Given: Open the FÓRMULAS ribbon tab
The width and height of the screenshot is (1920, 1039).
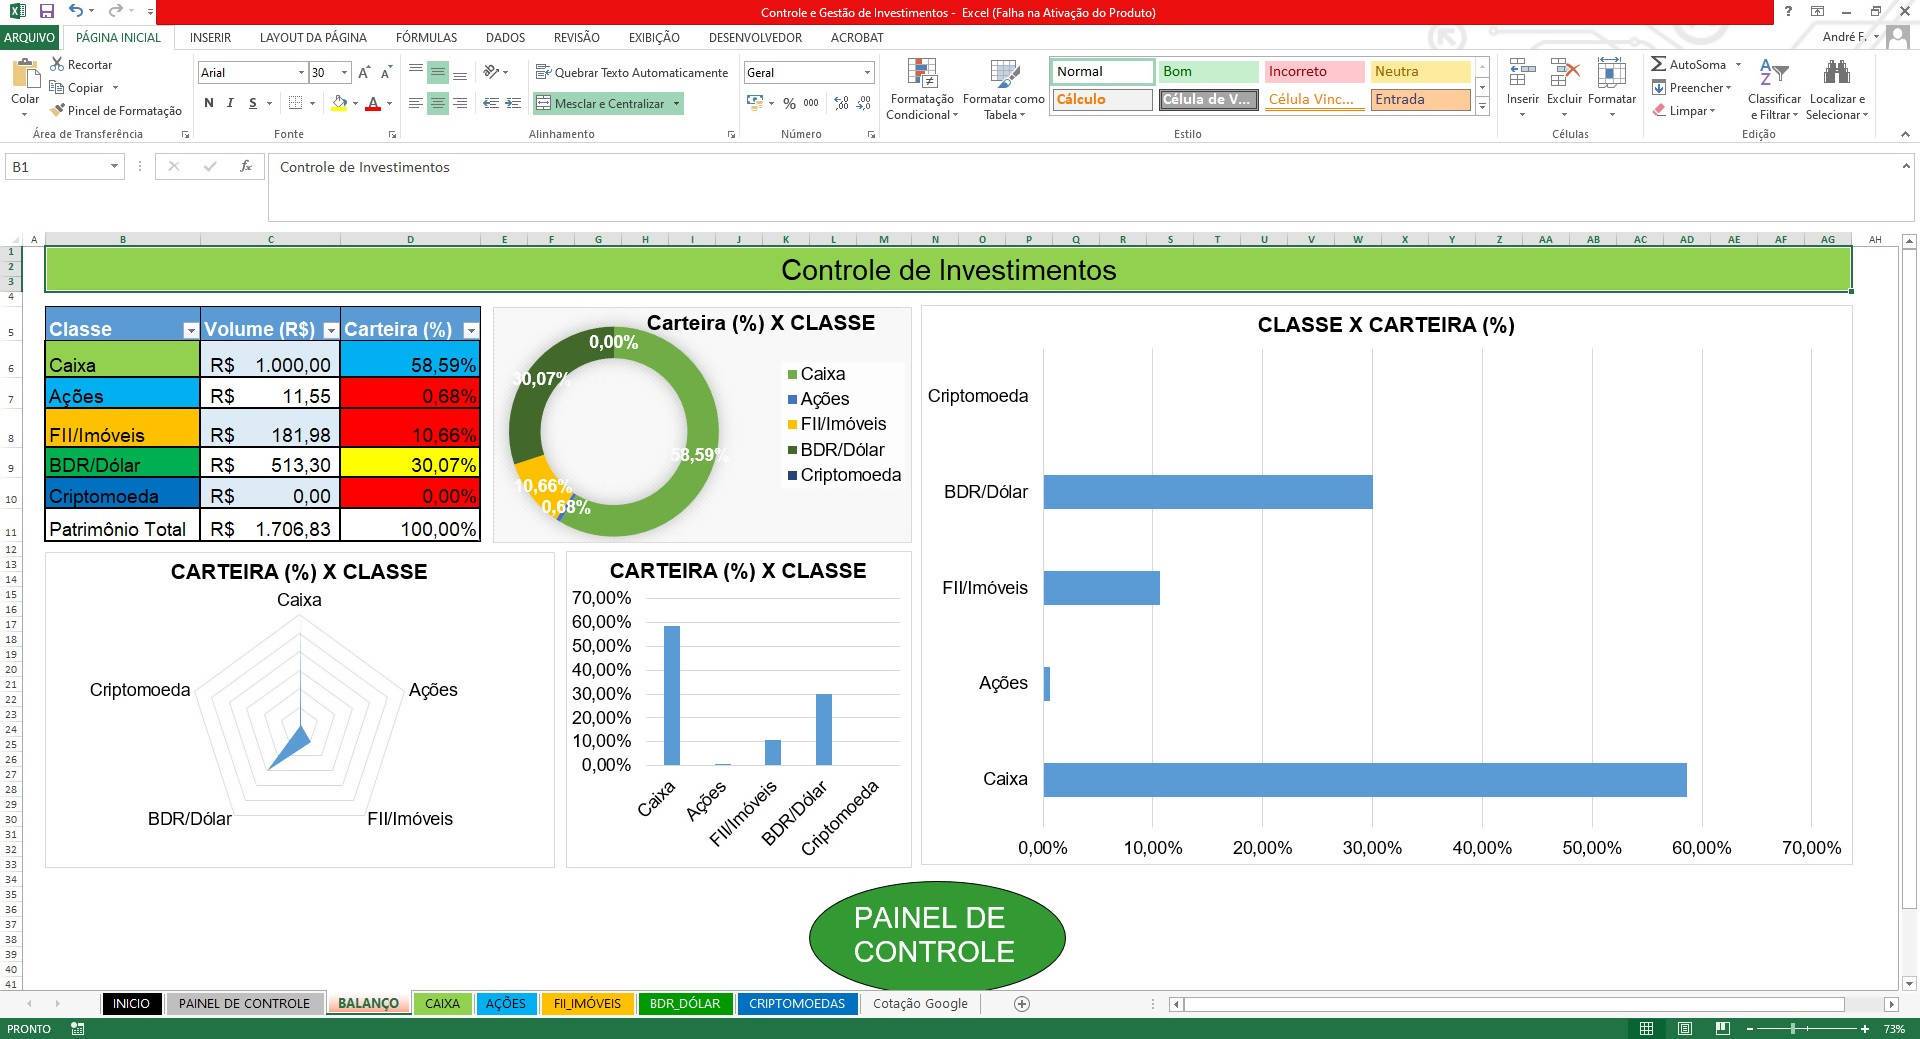Looking at the screenshot, I should click(426, 37).
